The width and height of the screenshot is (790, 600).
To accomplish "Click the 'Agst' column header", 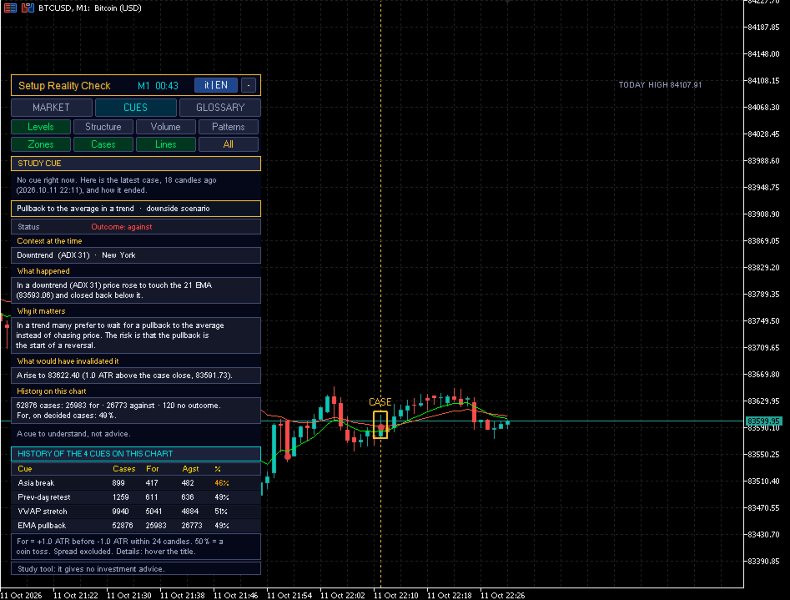I will coord(190,469).
